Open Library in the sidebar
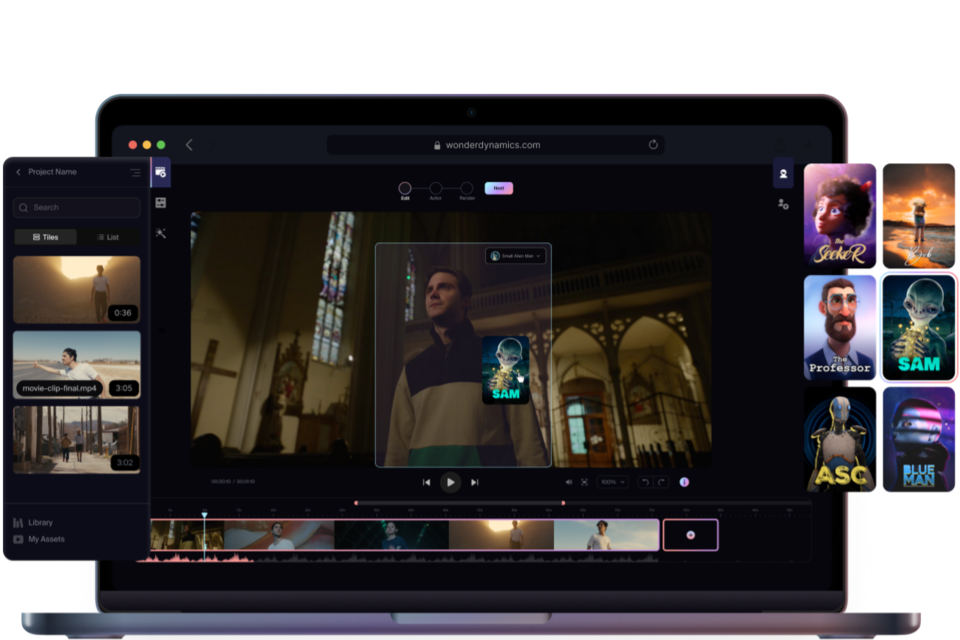 coord(40,522)
